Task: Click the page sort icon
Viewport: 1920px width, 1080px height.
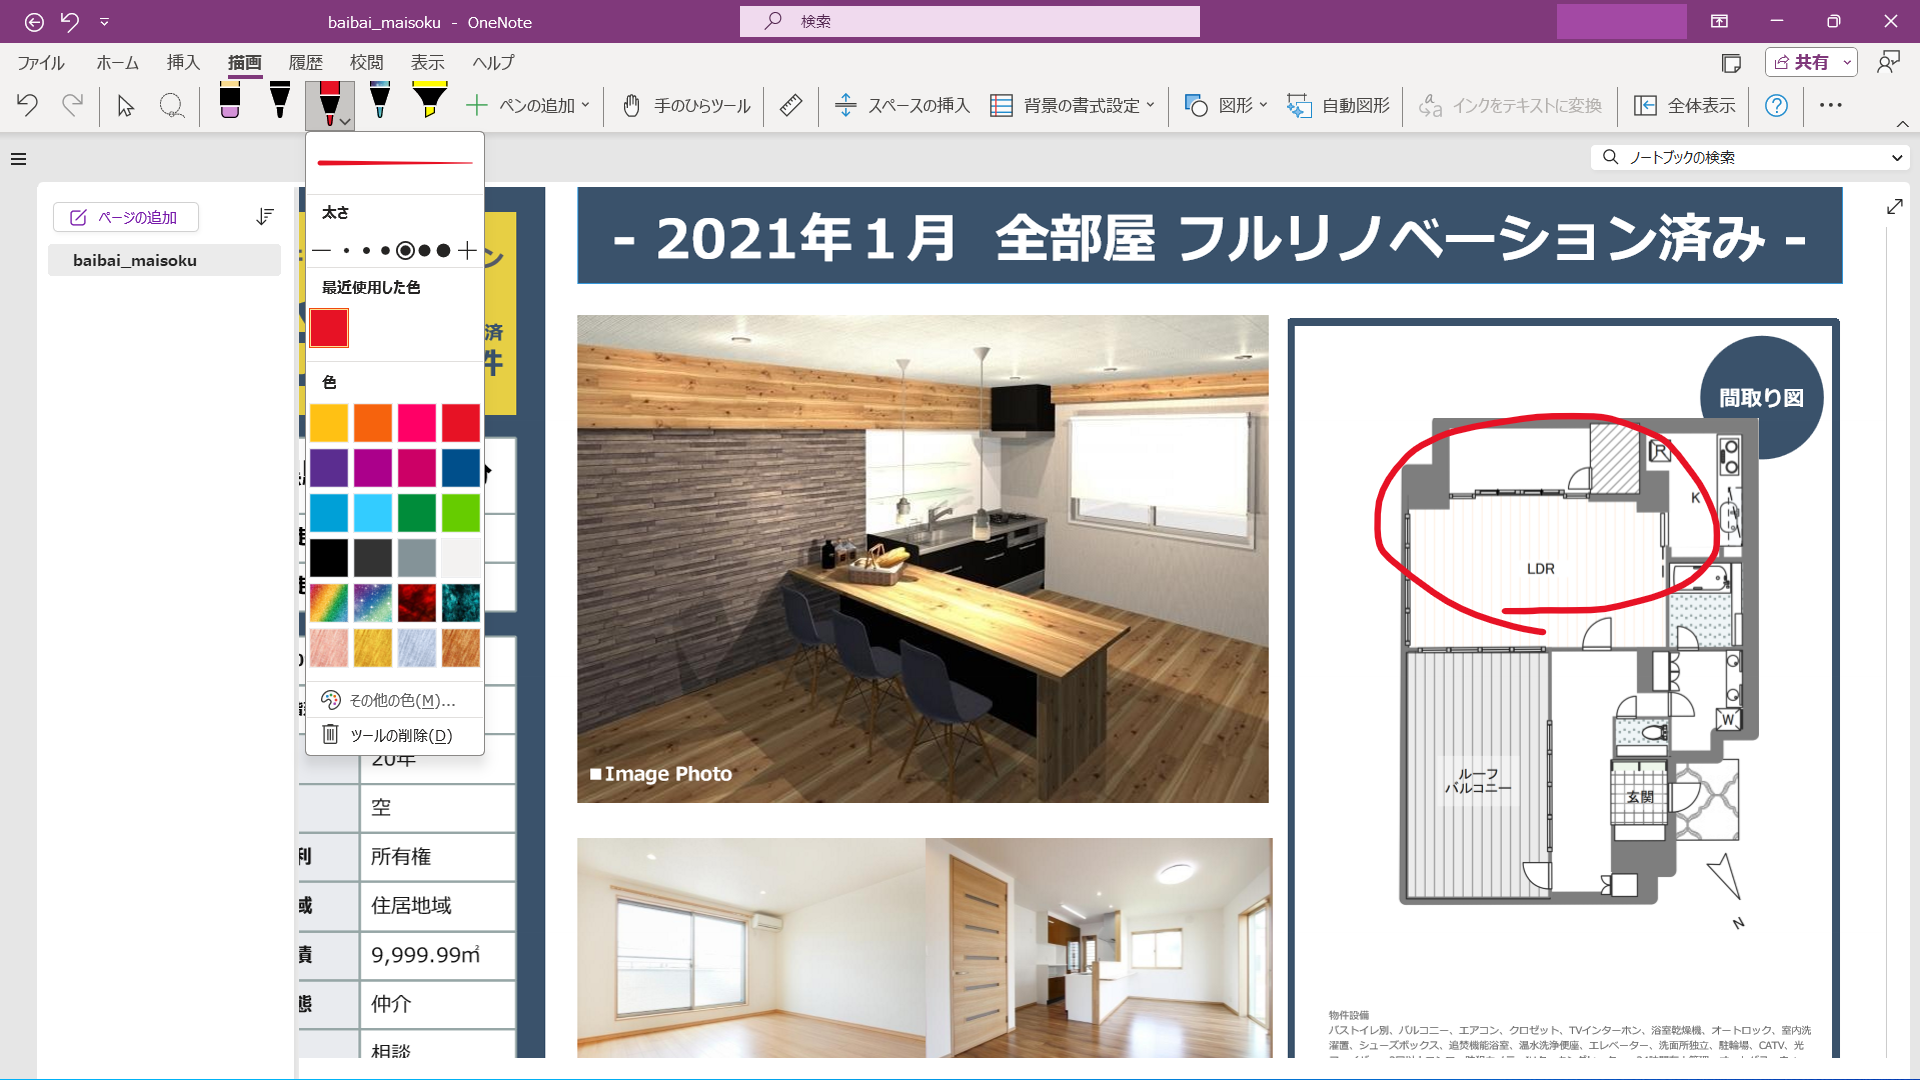Action: pyautogui.click(x=264, y=217)
